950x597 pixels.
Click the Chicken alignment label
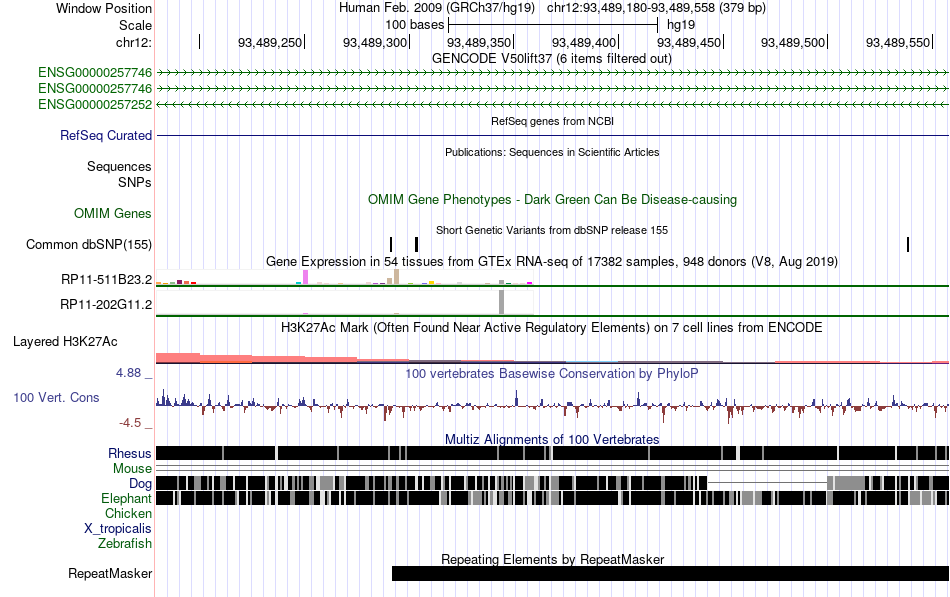(128, 513)
